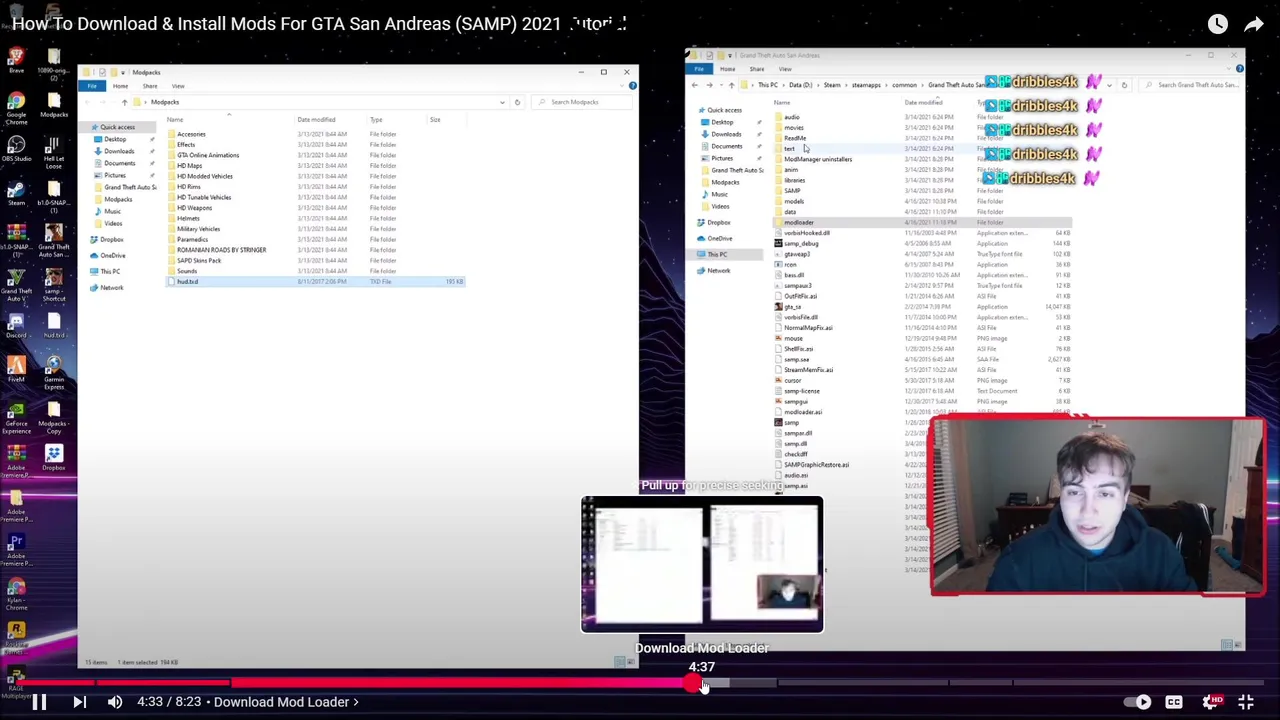The width and height of the screenshot is (1280, 720).
Task: Open the player settings gear
Action: pyautogui.click(x=1211, y=702)
